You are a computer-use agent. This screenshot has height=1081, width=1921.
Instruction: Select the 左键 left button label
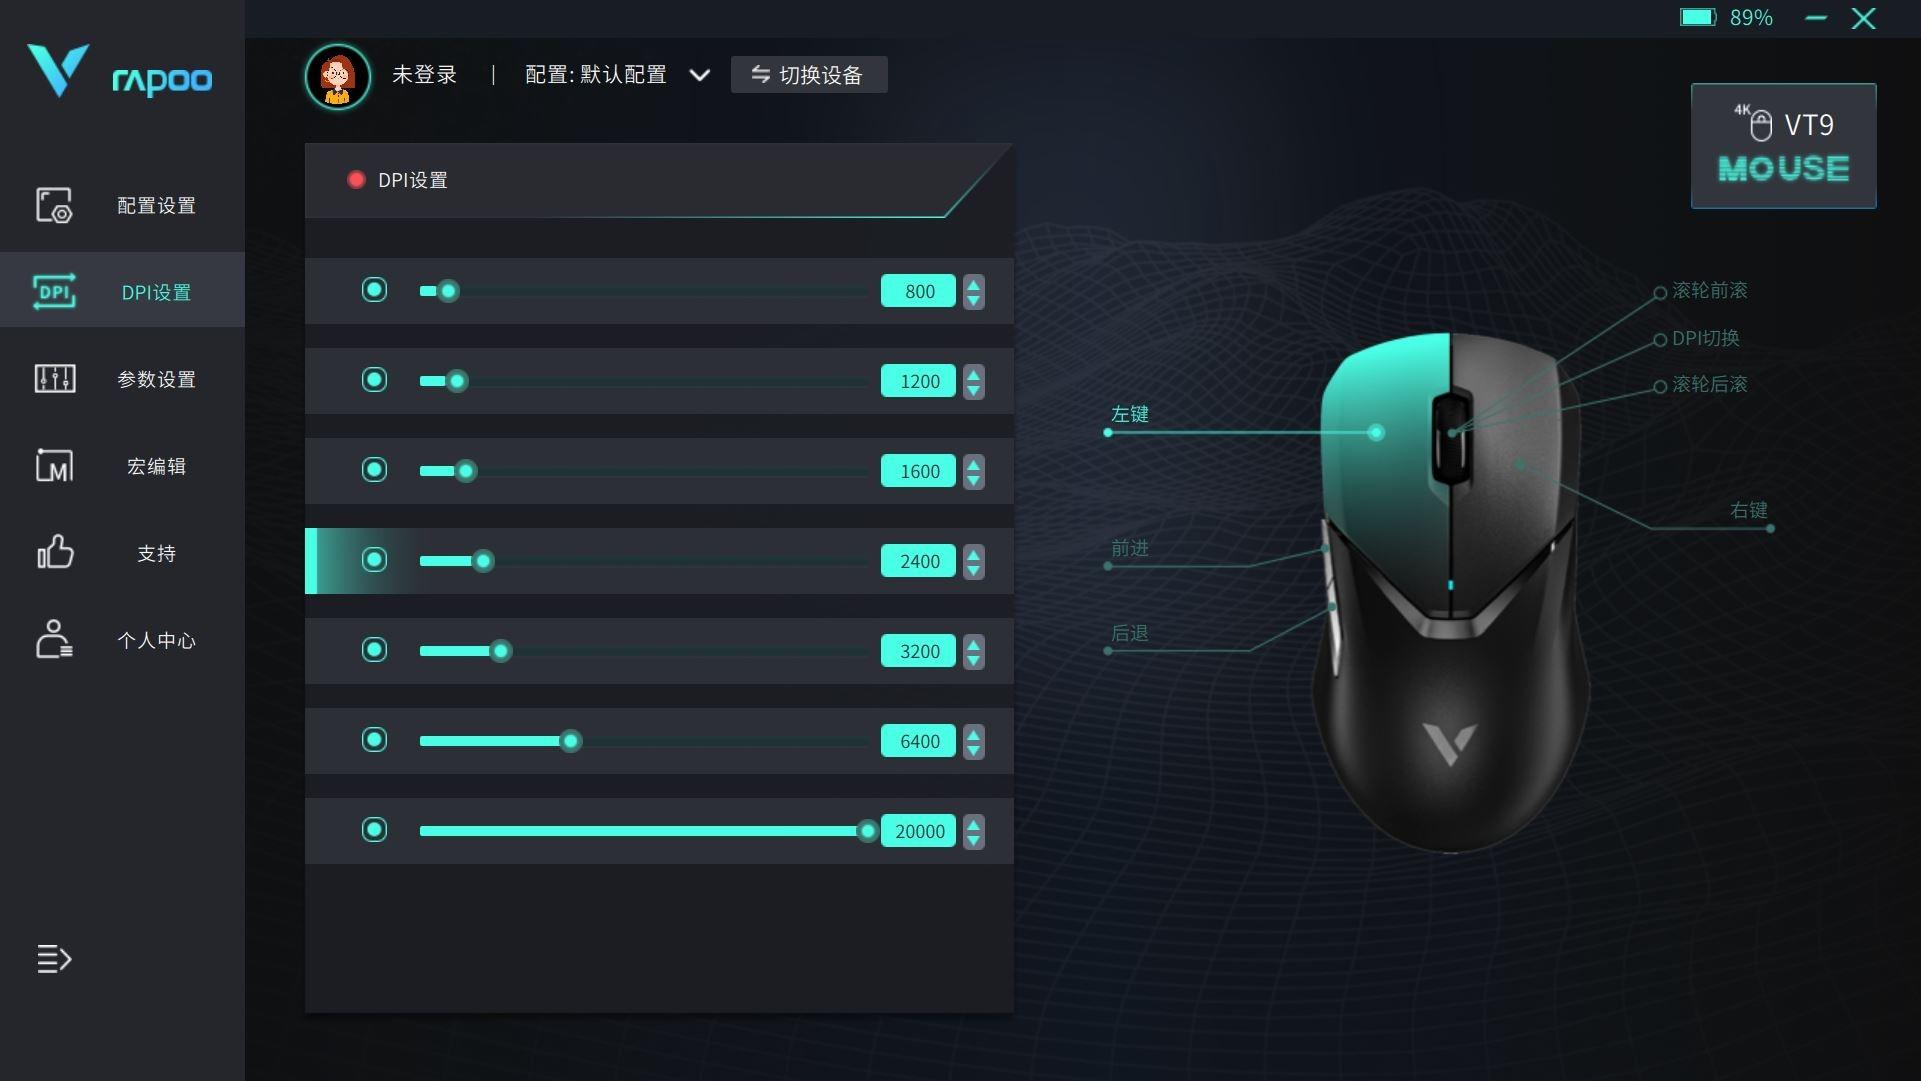1130,414
